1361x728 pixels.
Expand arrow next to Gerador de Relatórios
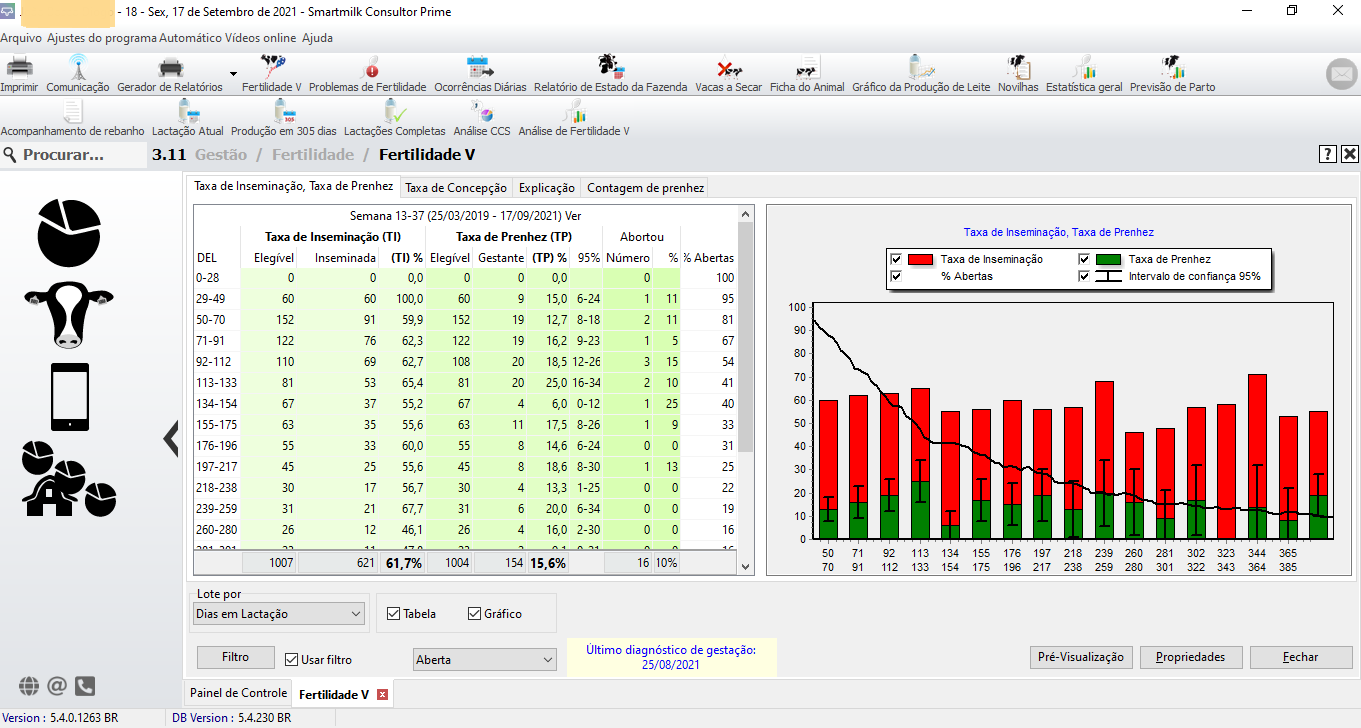[233, 74]
